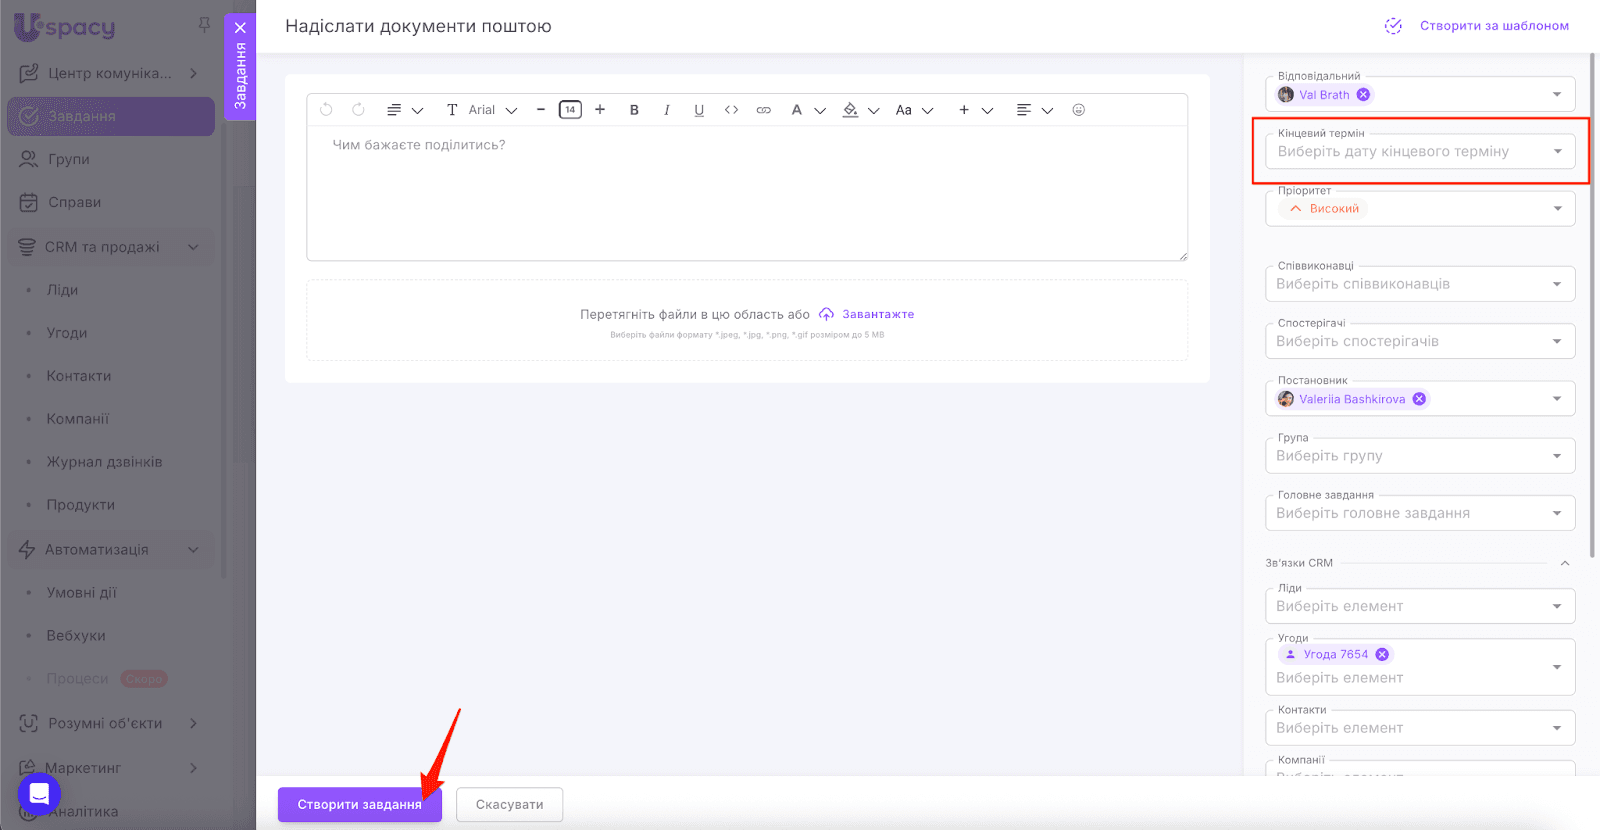Open Умовні дії in sidebar
The height and width of the screenshot is (830, 1600).
click(x=82, y=592)
